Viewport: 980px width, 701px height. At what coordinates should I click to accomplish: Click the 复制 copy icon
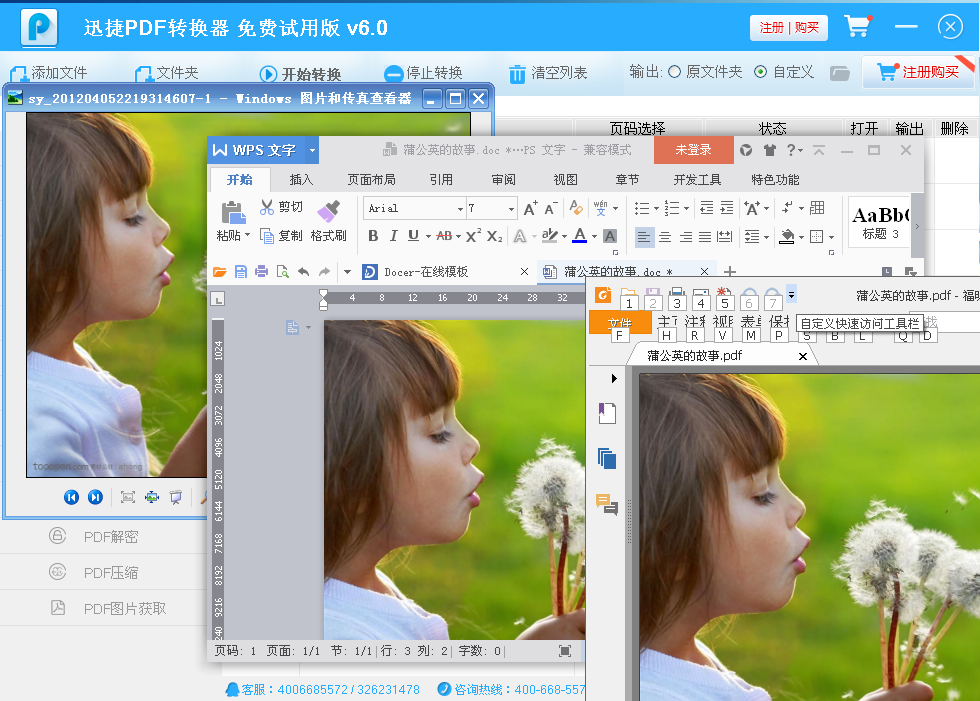(x=267, y=236)
